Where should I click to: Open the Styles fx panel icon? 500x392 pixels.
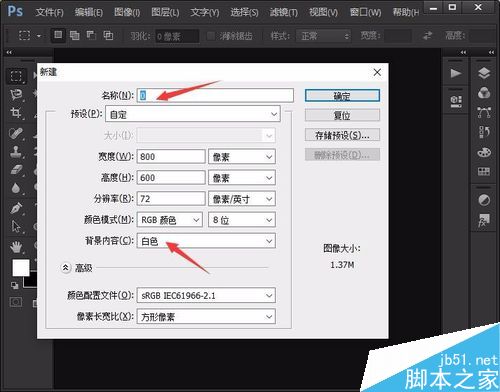coord(484,220)
